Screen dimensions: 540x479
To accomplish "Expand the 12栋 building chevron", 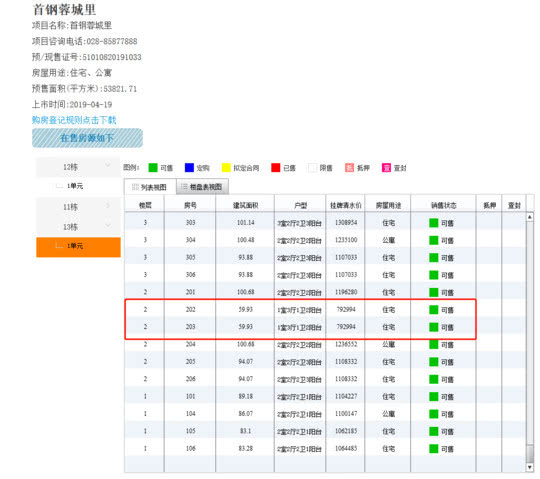I will tap(108, 165).
